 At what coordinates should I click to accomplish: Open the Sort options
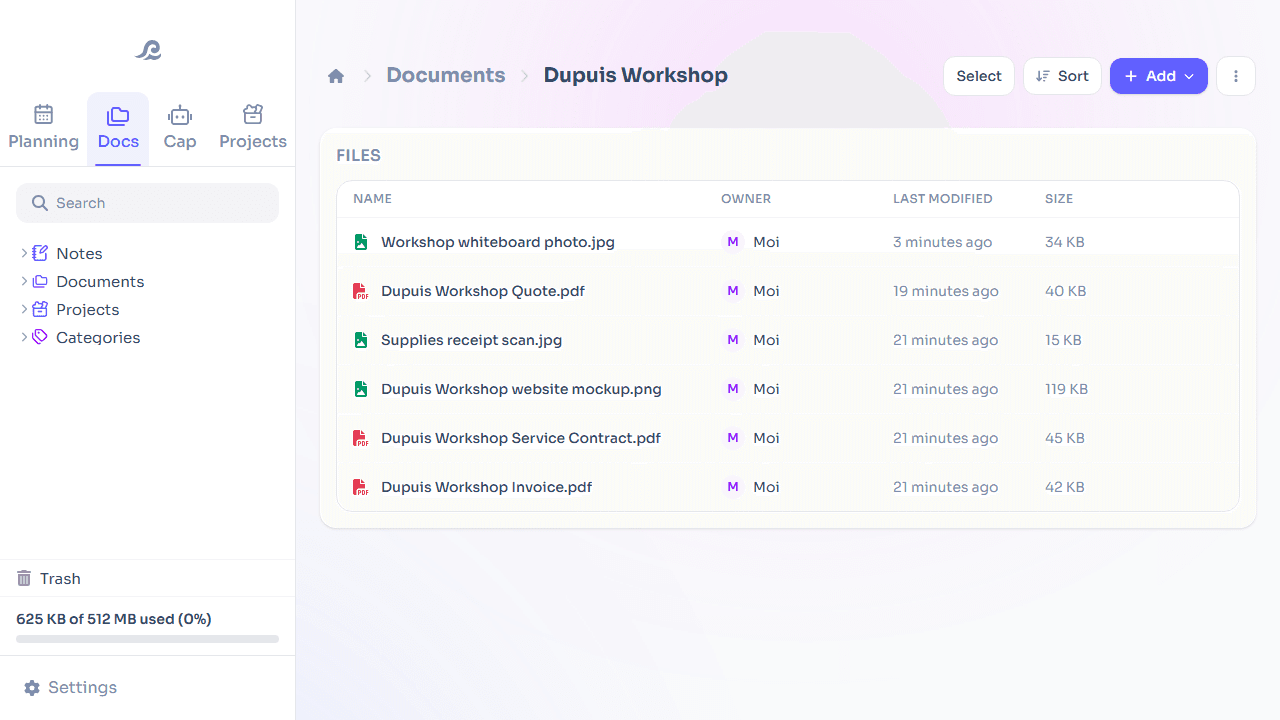click(1062, 76)
